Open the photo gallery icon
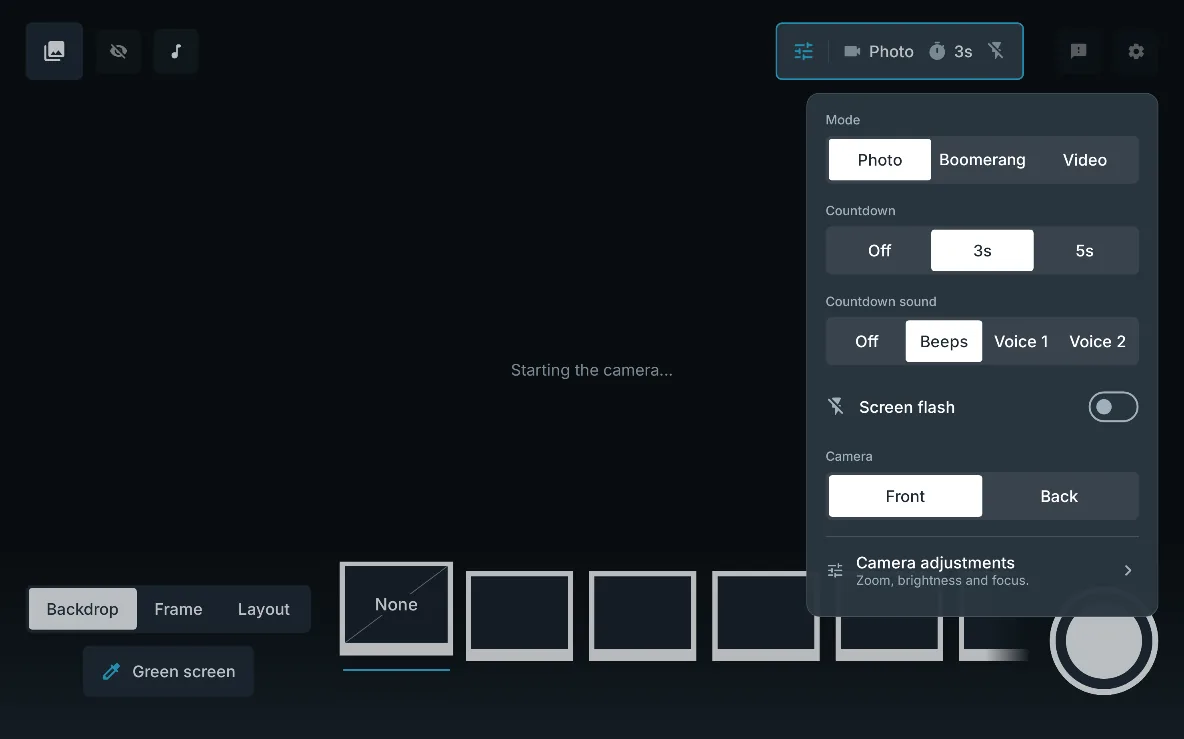Viewport: 1184px width, 739px height. pyautogui.click(x=54, y=51)
